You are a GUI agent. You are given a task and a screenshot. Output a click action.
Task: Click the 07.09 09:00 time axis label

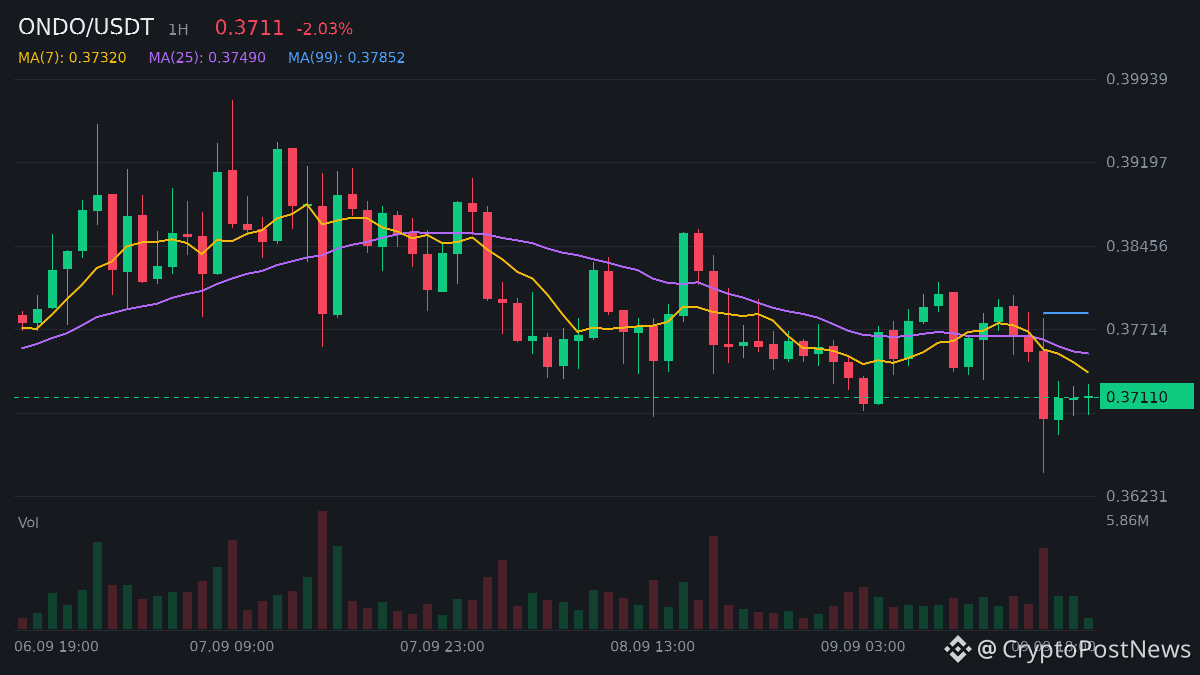(x=231, y=647)
